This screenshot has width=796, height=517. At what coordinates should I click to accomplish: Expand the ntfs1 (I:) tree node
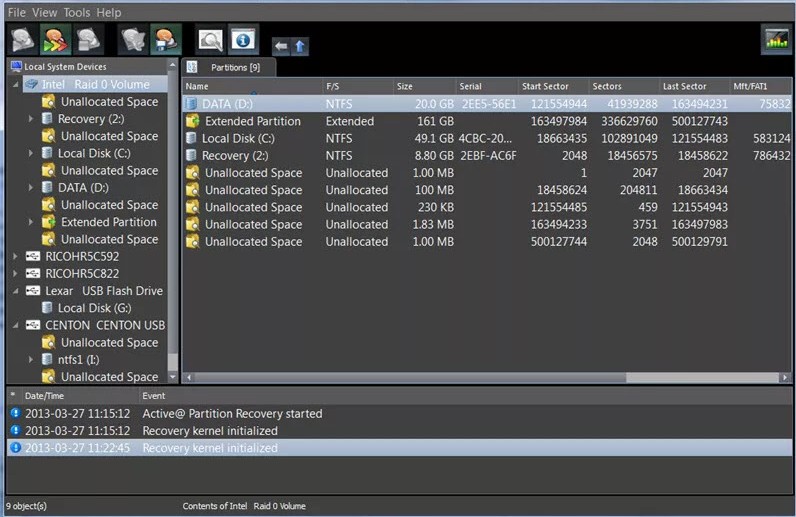[31, 360]
